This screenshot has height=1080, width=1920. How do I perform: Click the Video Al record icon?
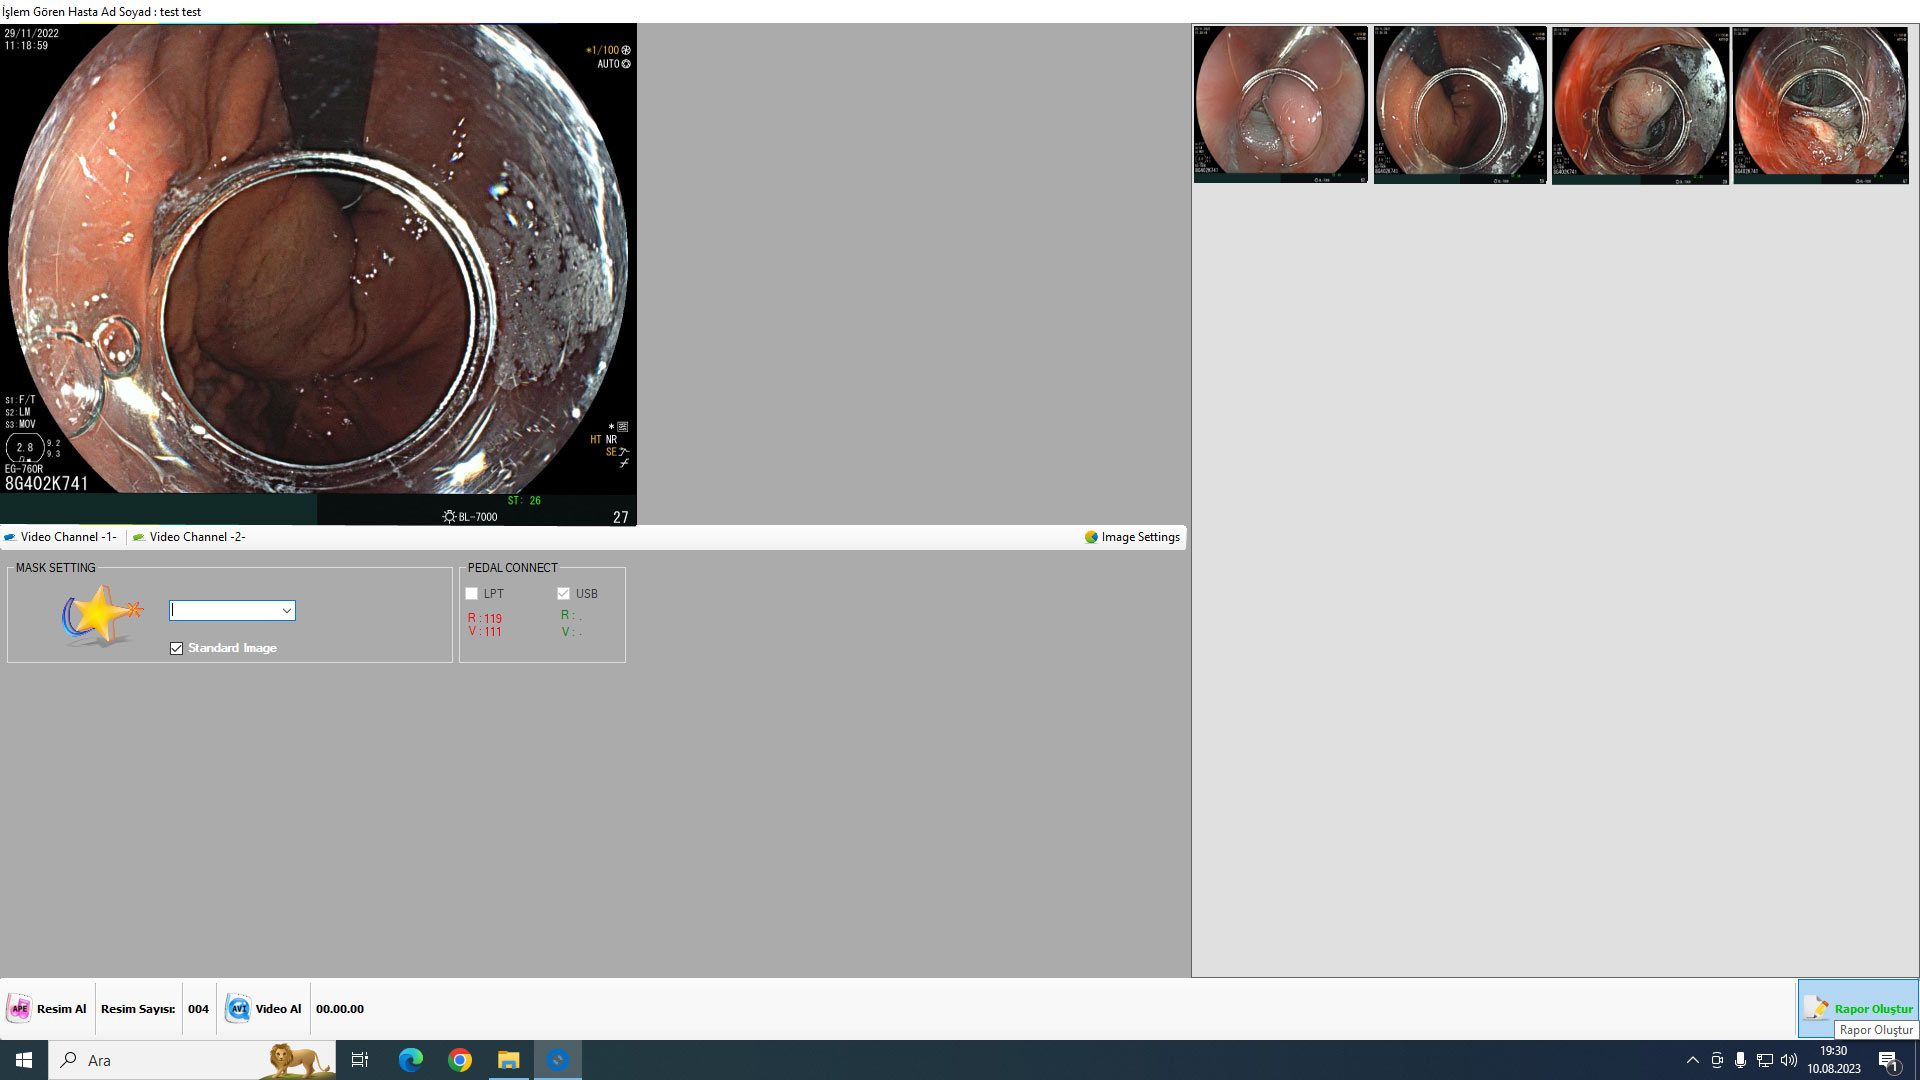point(238,1009)
